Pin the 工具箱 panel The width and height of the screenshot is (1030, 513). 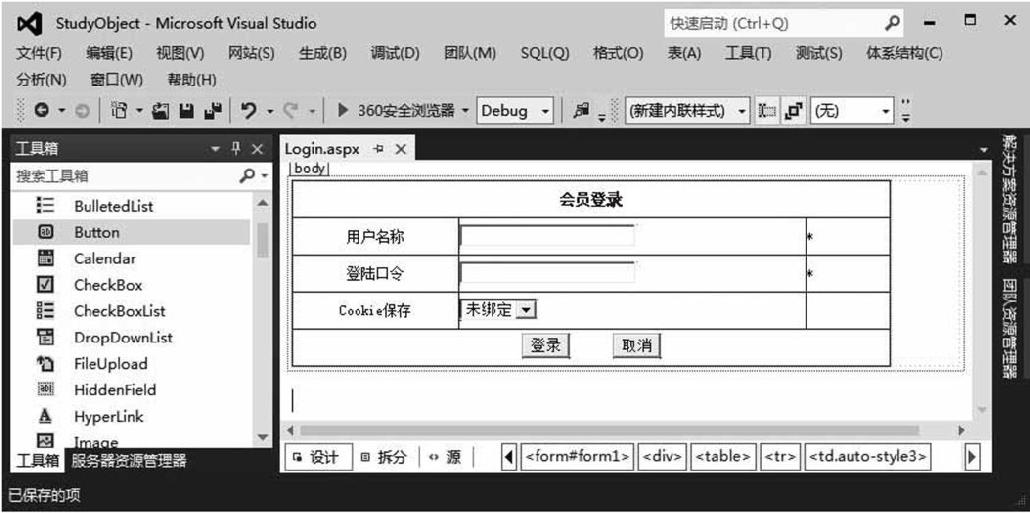(236, 149)
